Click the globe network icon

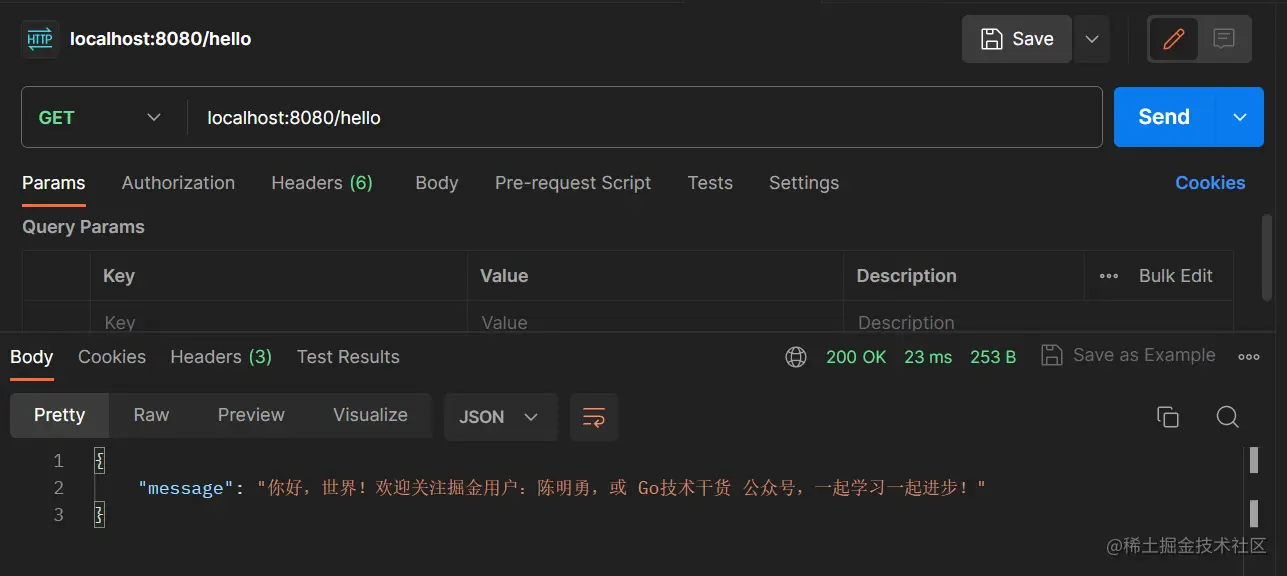coord(796,357)
